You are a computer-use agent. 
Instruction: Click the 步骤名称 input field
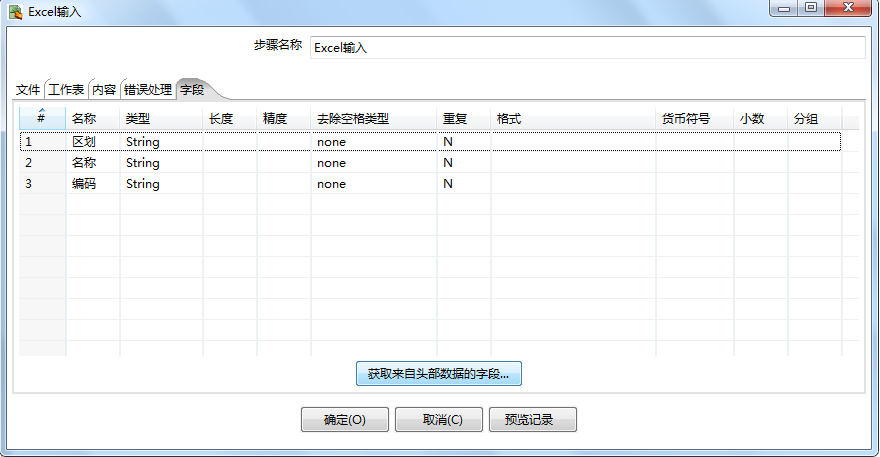click(587, 48)
